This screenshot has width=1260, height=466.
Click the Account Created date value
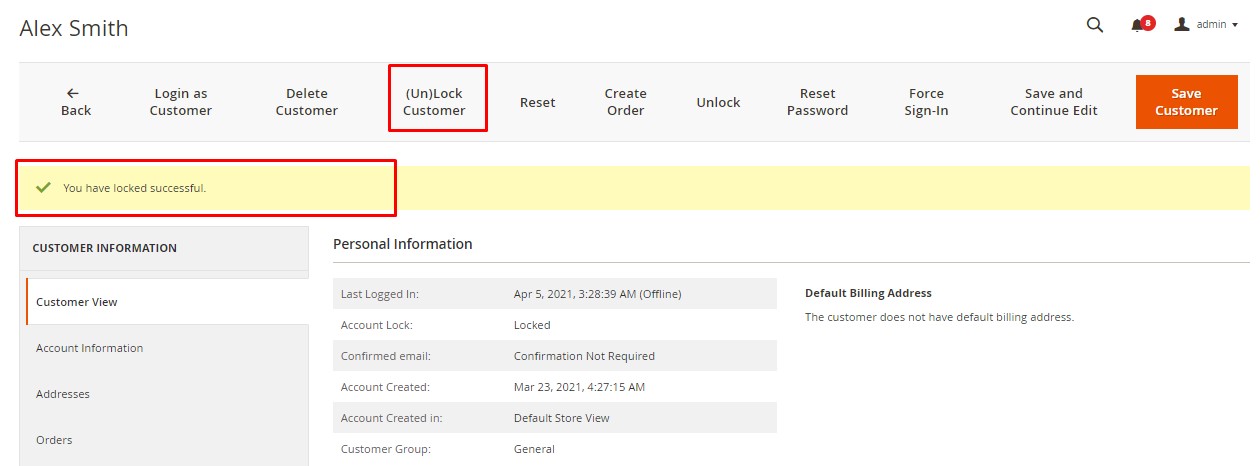[579, 387]
